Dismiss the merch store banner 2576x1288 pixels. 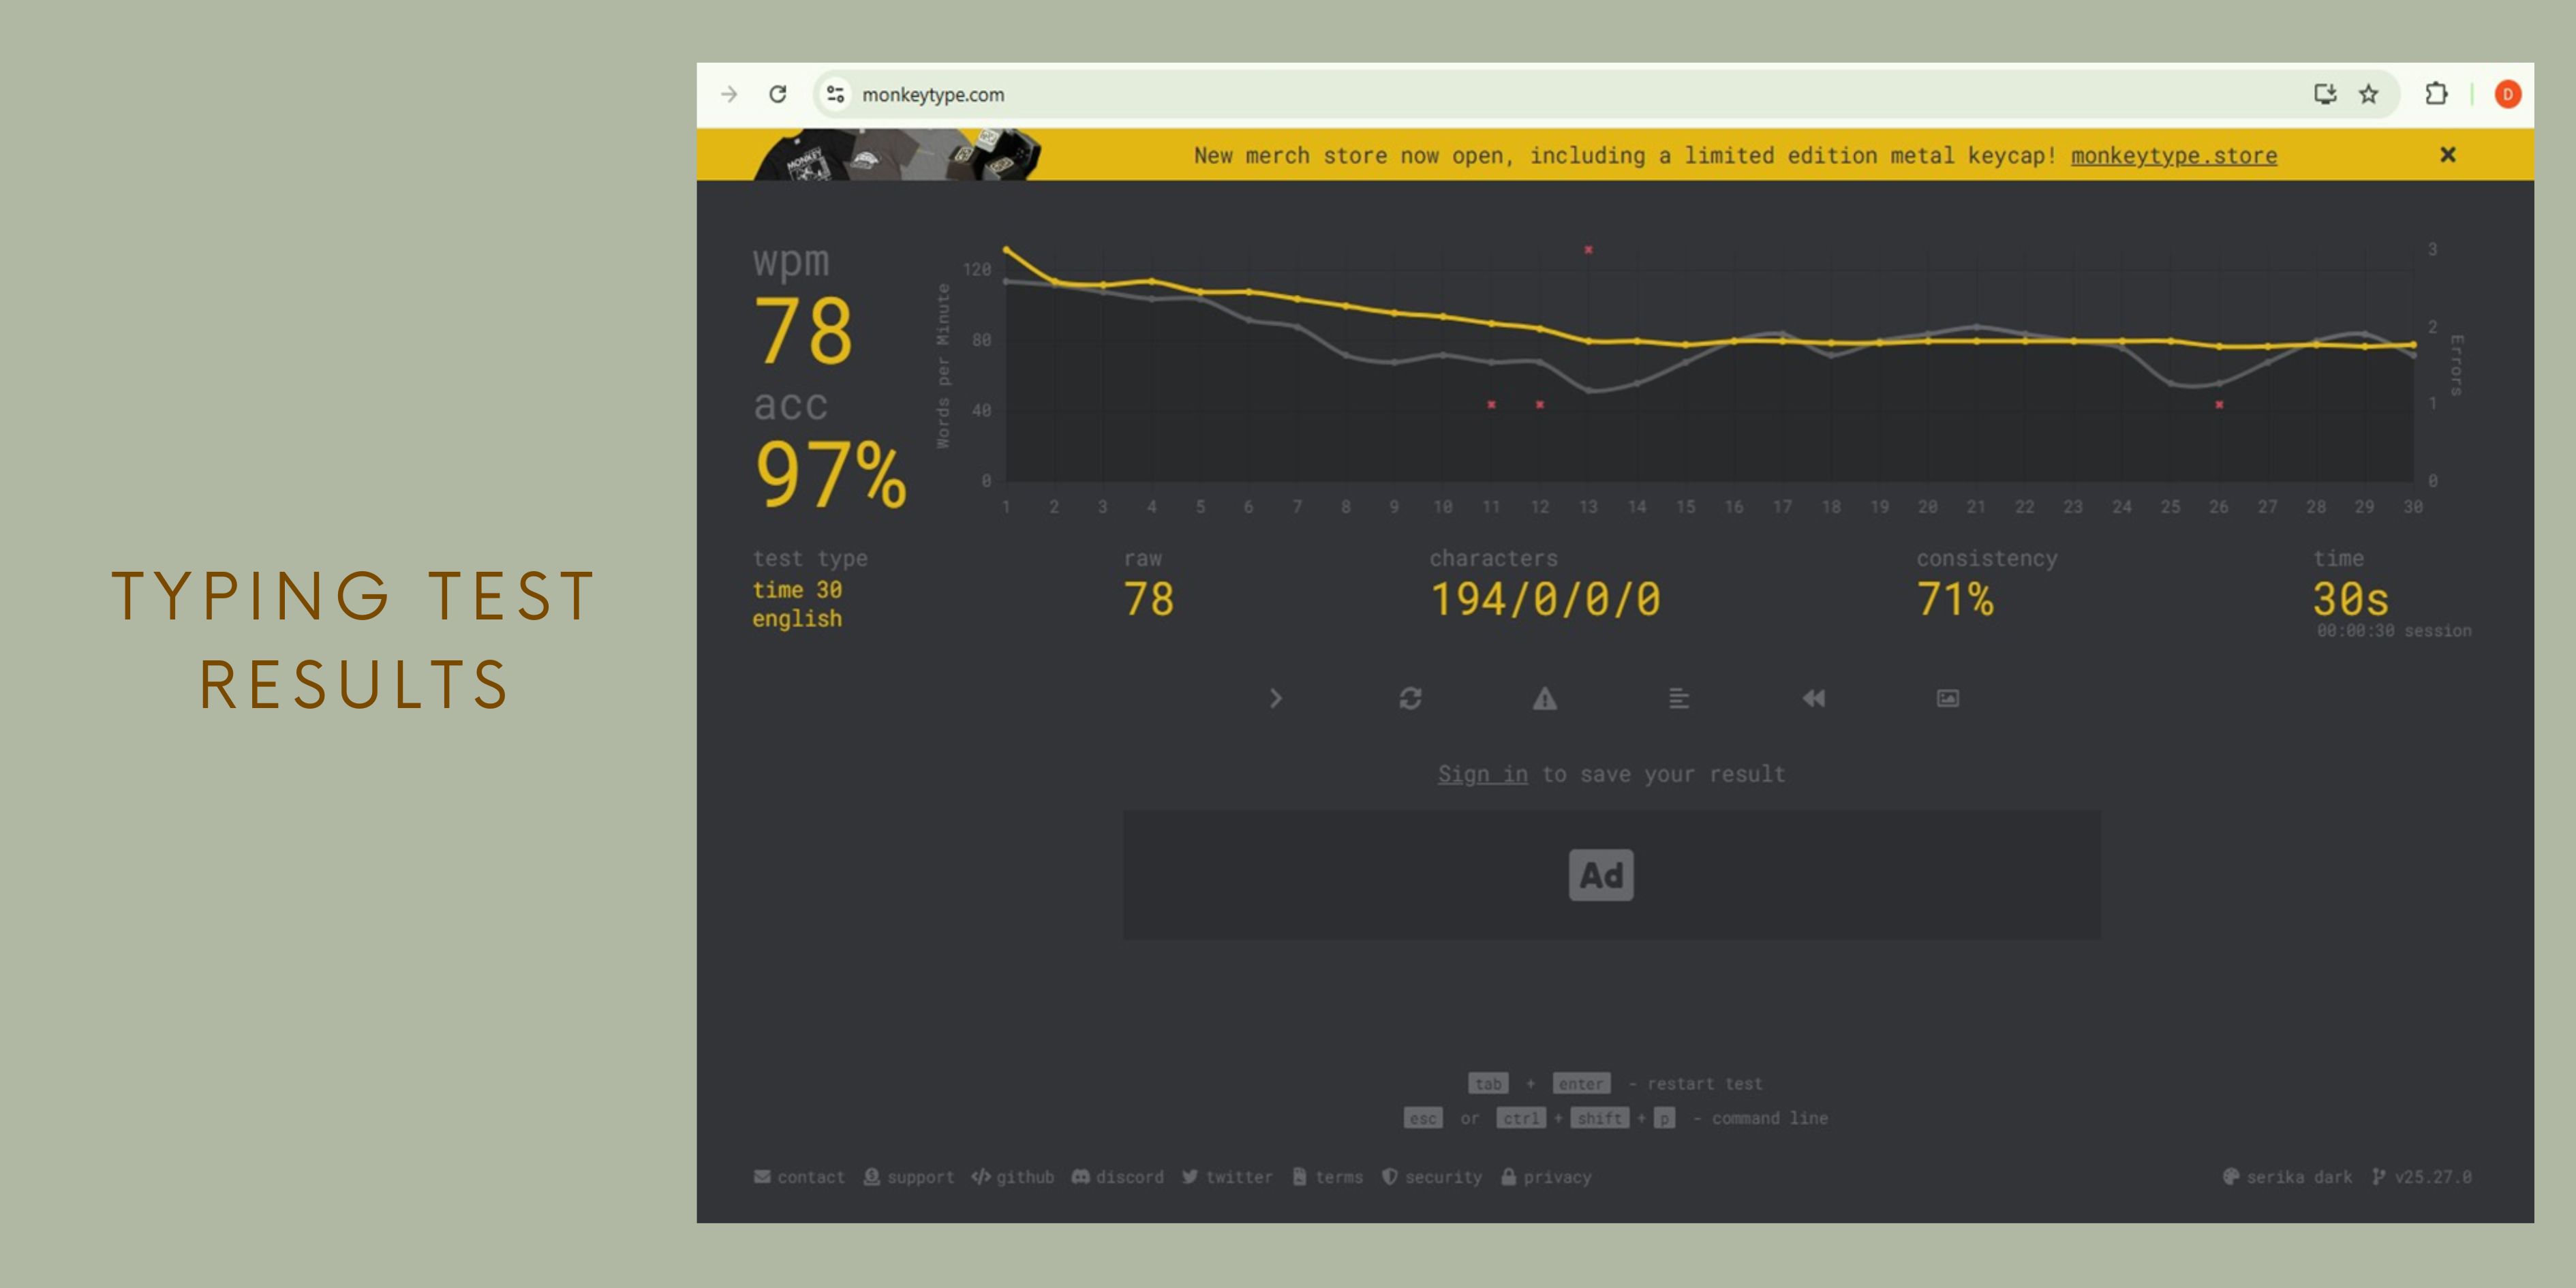[x=2447, y=155]
